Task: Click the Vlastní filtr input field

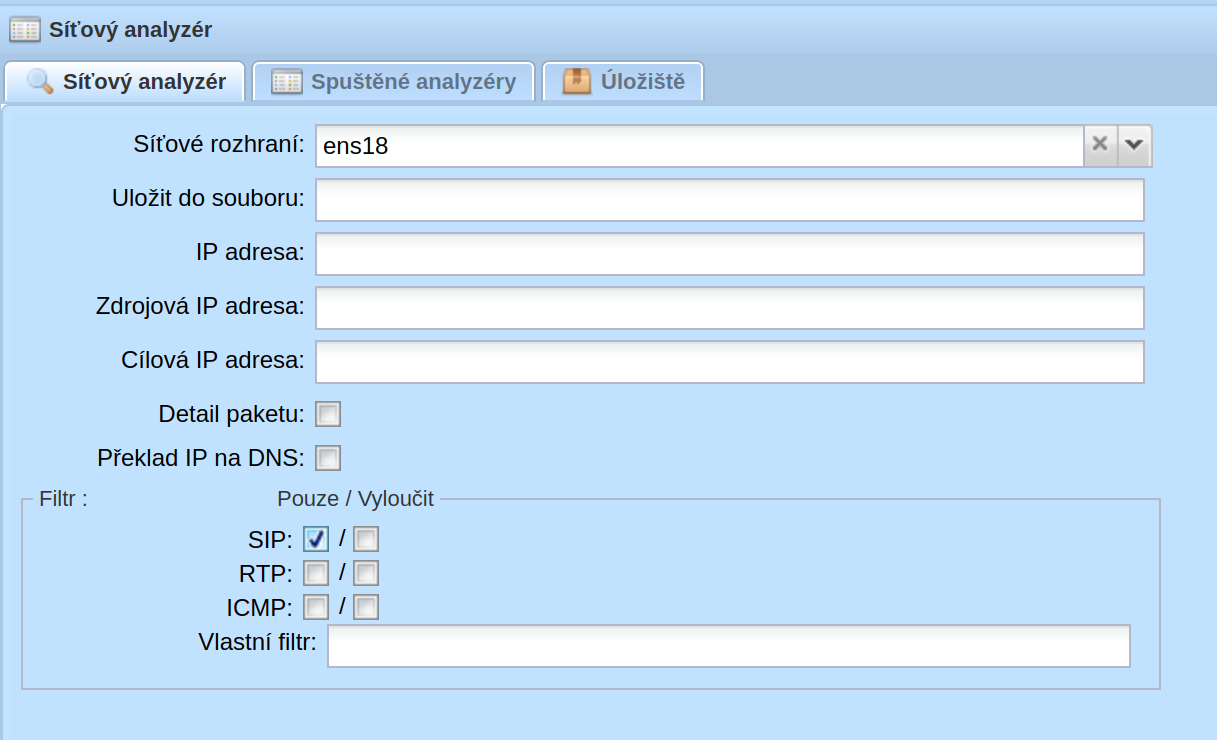Action: point(729,646)
